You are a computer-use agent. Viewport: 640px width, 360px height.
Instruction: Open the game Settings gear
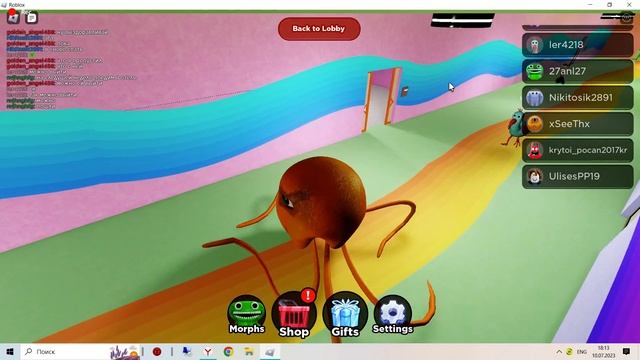(393, 314)
